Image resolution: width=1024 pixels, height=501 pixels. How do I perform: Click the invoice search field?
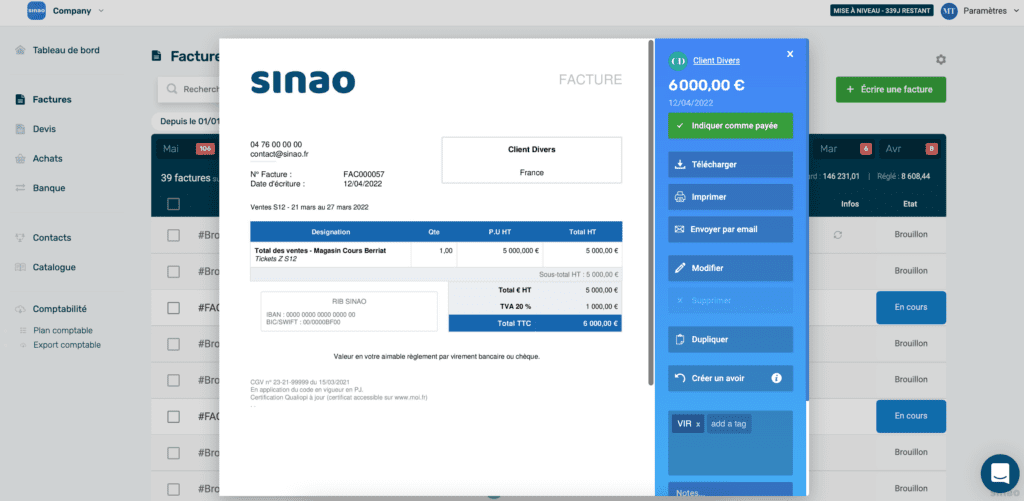(189, 89)
